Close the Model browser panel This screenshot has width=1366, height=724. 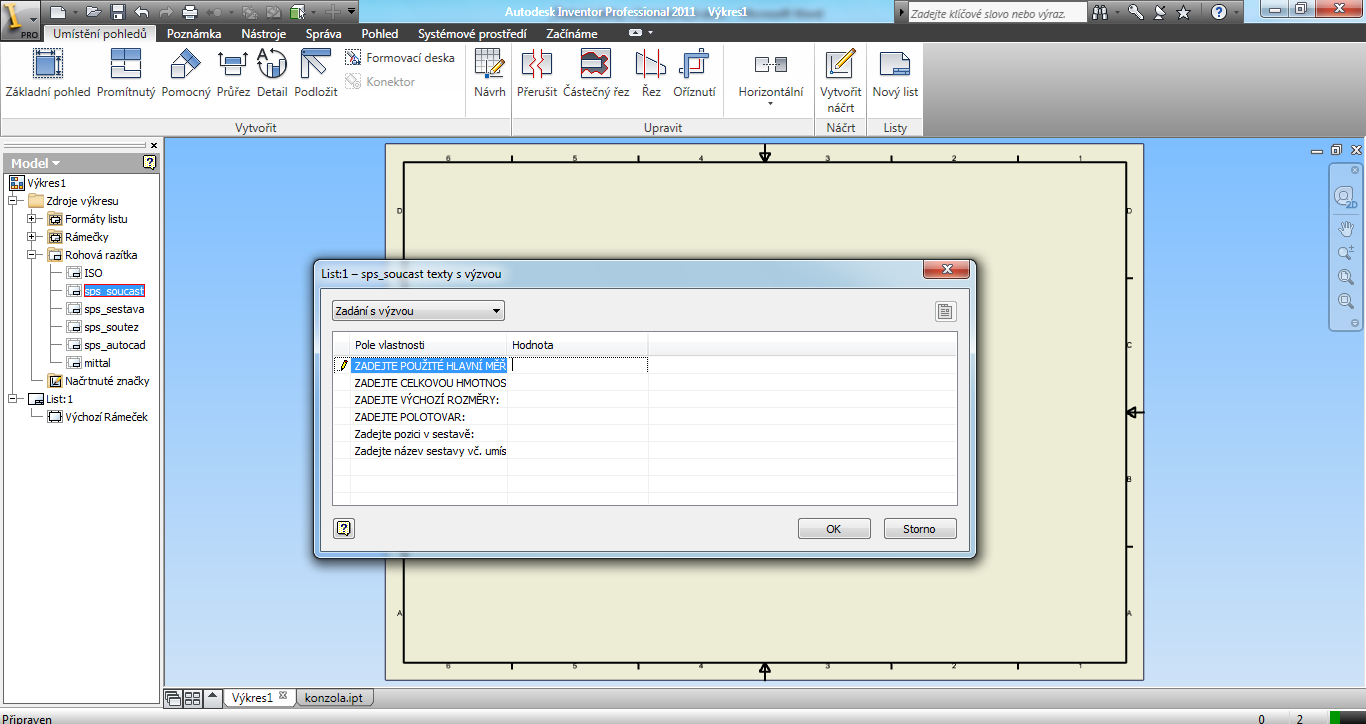click(154, 145)
